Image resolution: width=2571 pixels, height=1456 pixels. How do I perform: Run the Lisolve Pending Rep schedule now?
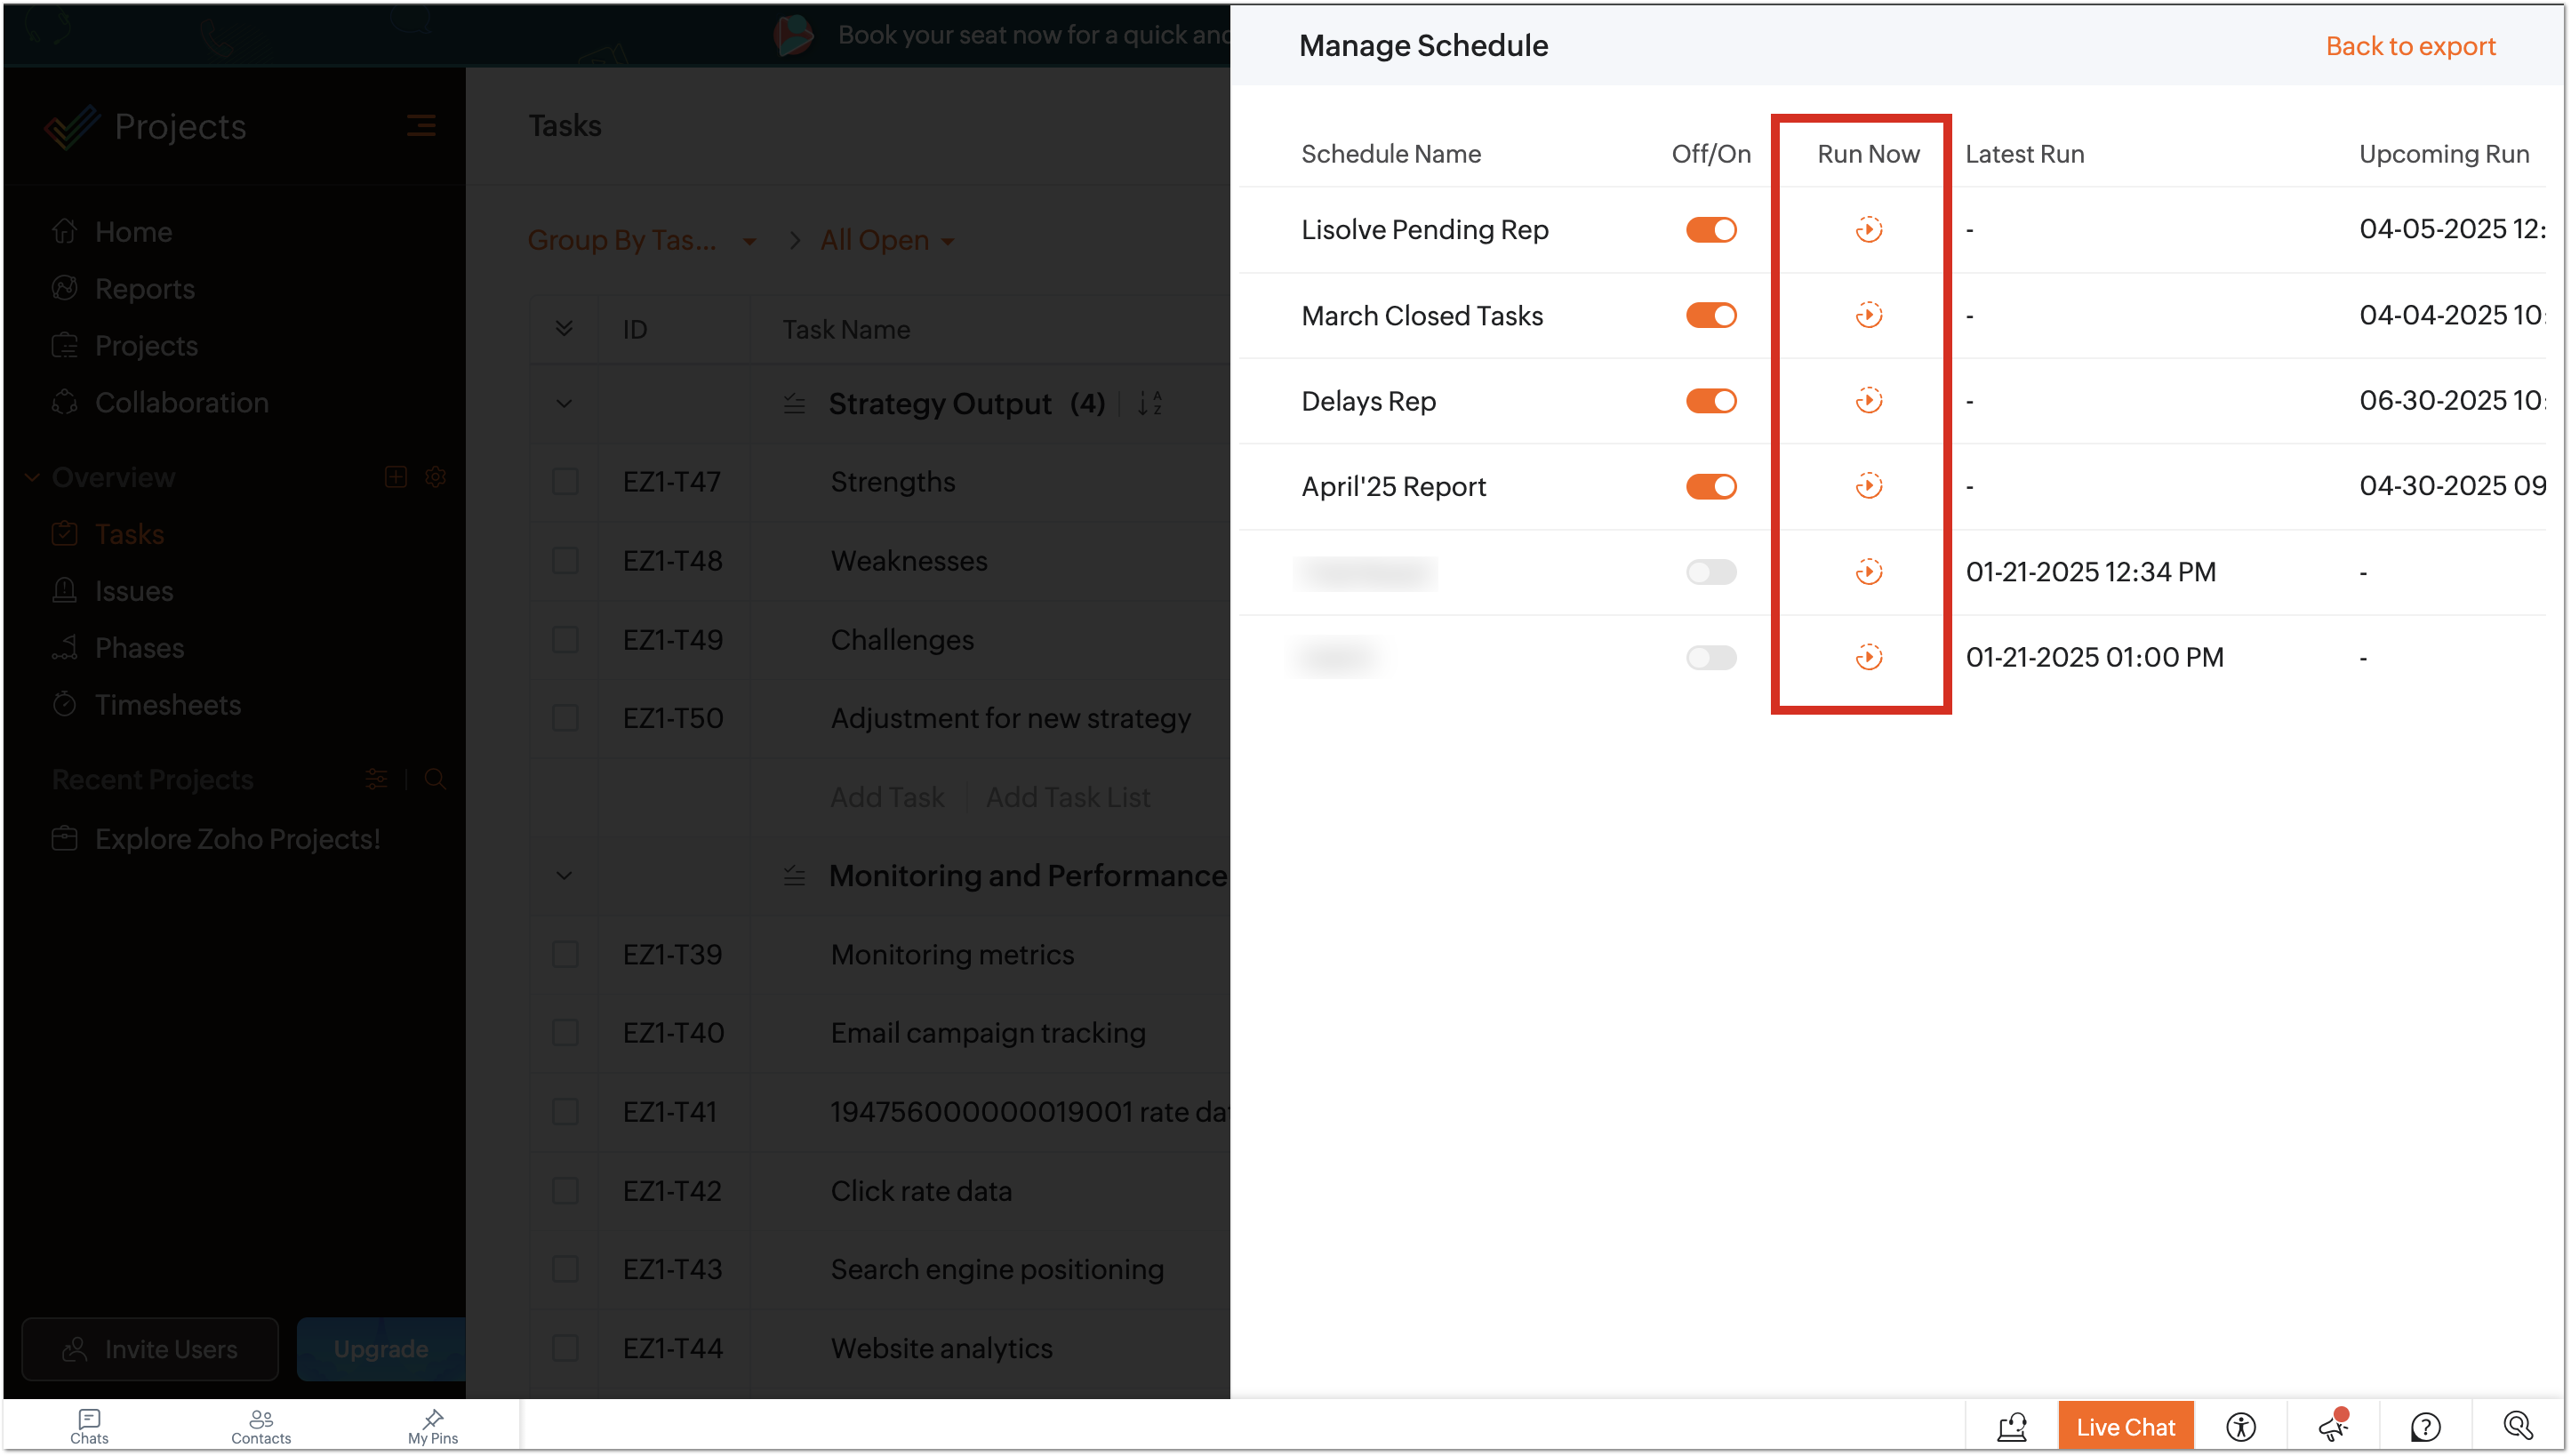(1868, 230)
